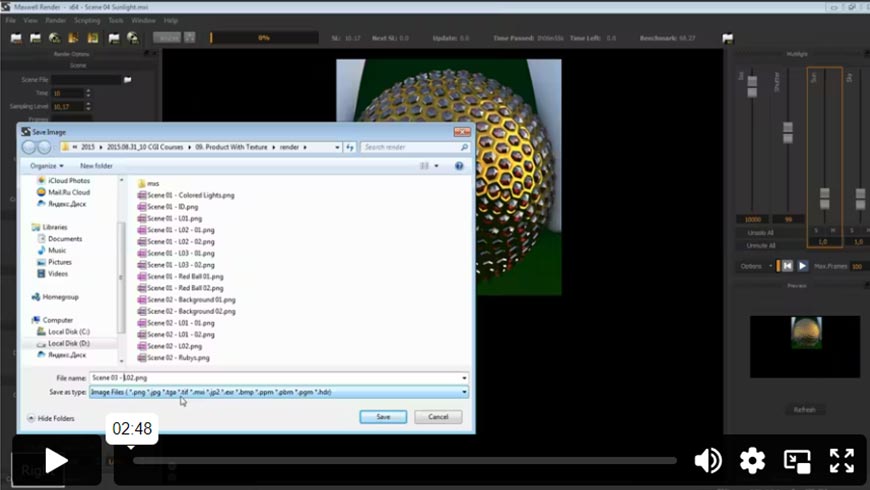Click the Save button
Viewport: 870px width, 490px height.
[x=383, y=416]
